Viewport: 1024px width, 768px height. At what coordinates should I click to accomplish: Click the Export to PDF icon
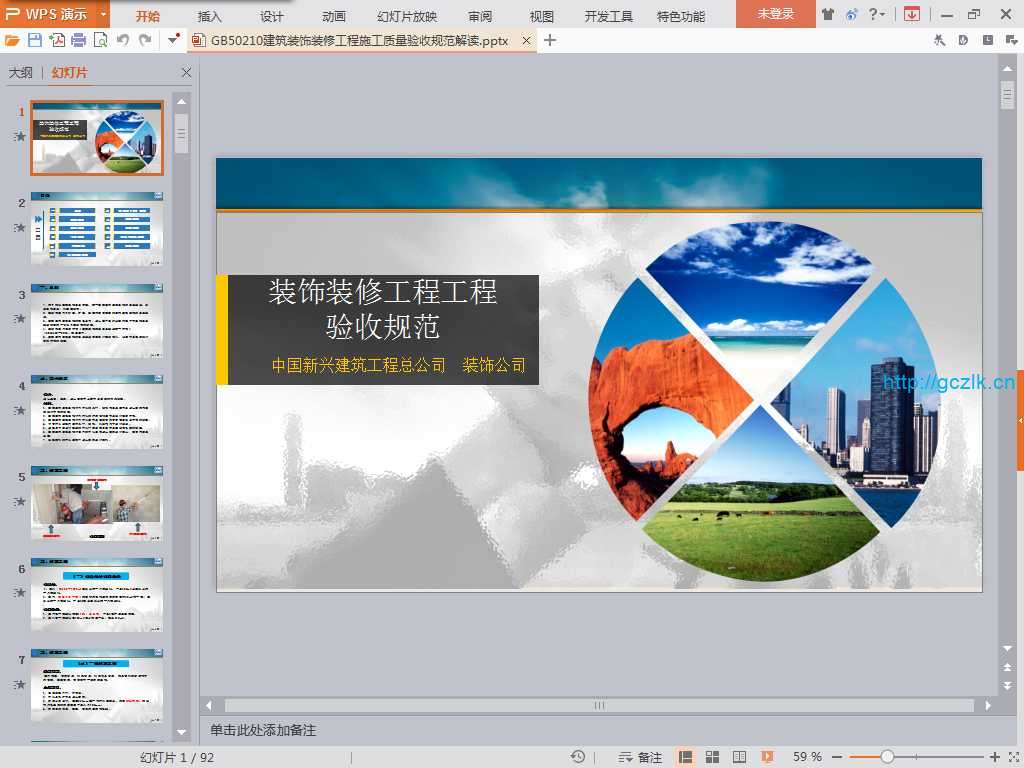(57, 40)
